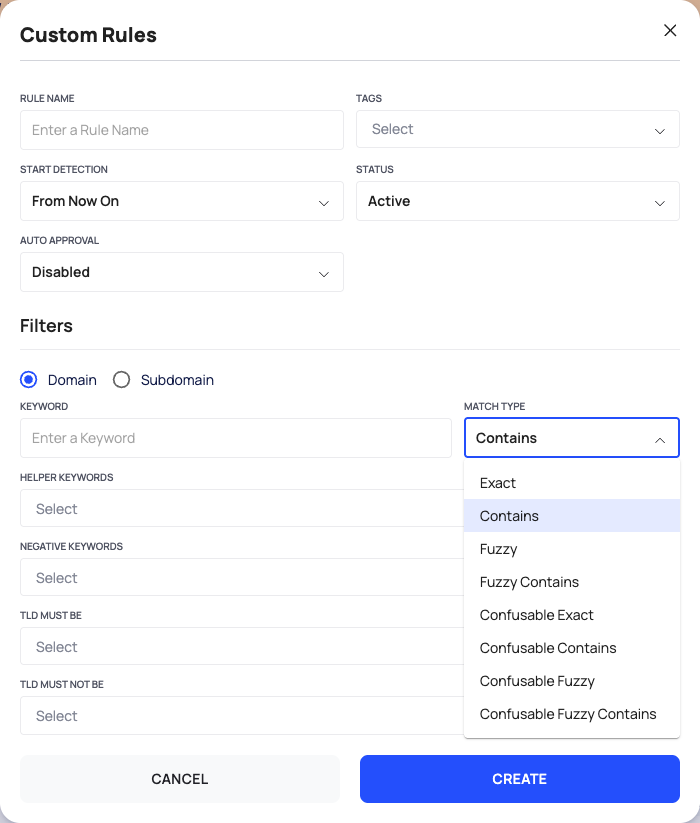Open the Helper Keywords select field
Image resolution: width=700 pixels, height=823 pixels.
(x=242, y=508)
